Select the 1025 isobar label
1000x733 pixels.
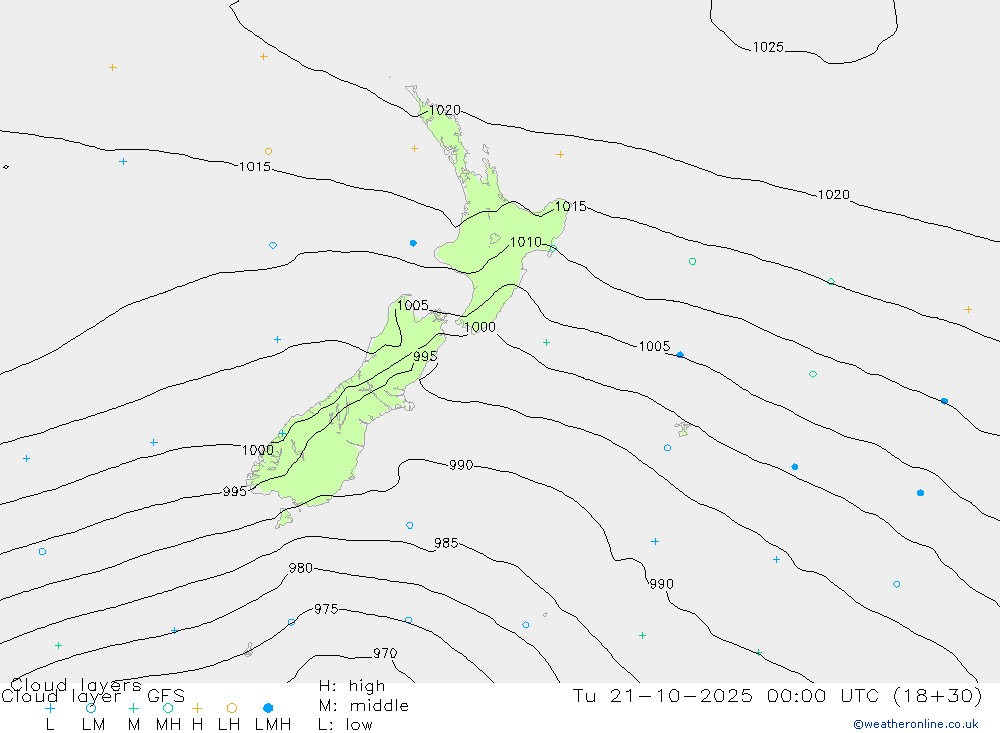[768, 47]
